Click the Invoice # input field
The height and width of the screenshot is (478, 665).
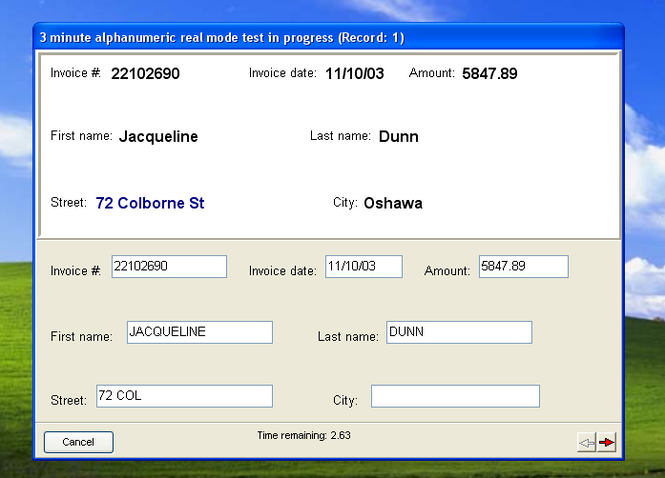click(169, 266)
